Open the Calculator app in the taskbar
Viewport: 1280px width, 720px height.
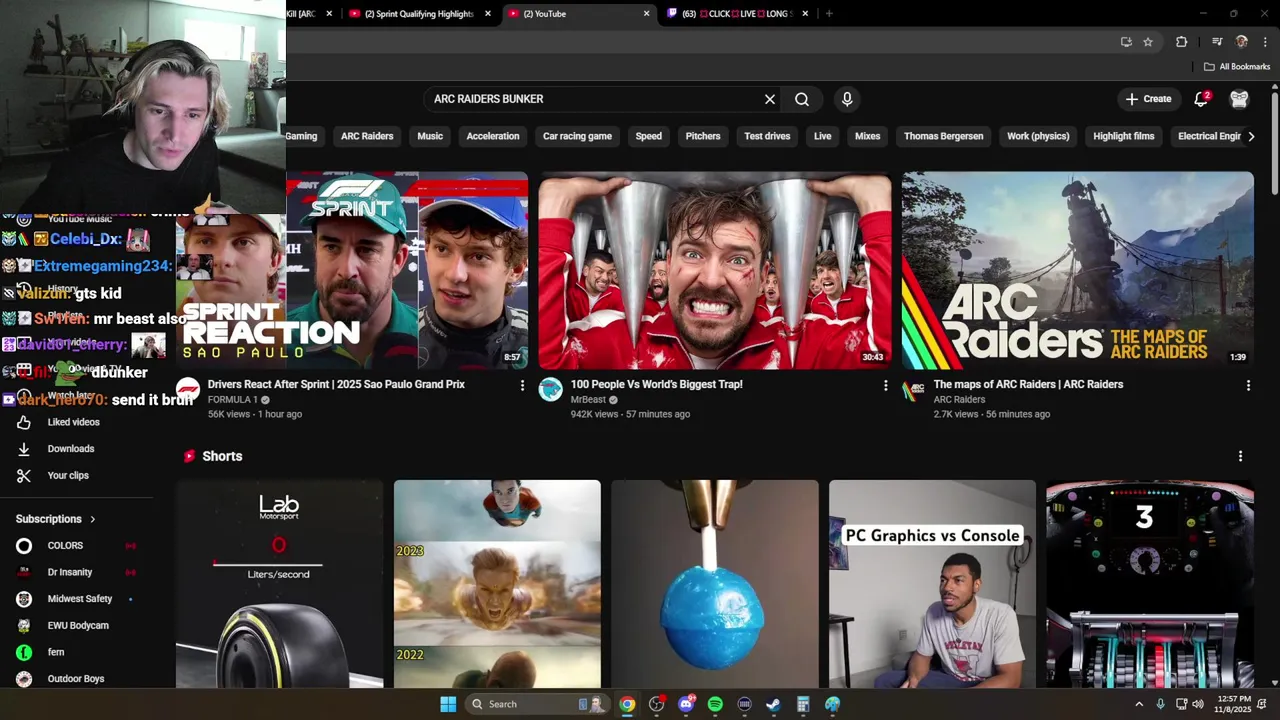point(803,704)
